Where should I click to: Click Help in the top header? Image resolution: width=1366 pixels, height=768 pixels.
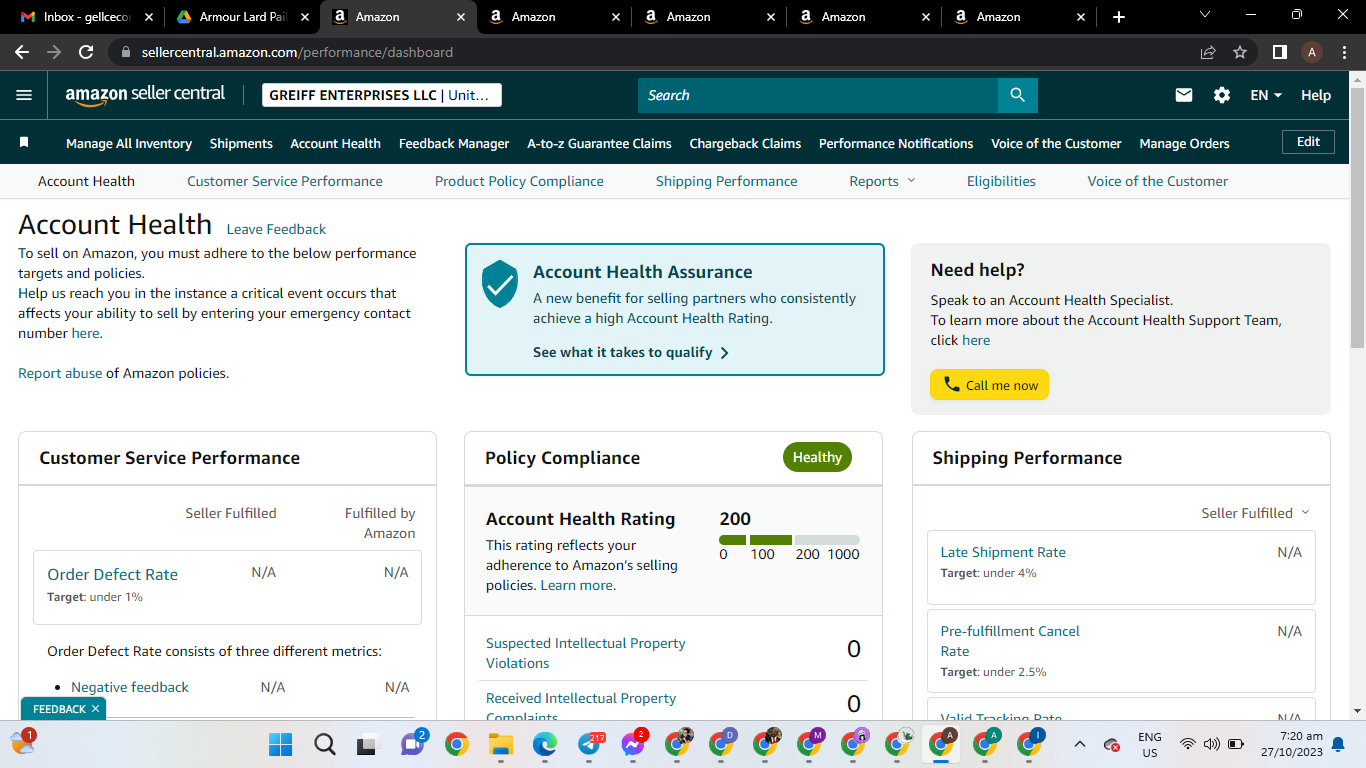[x=1316, y=95]
